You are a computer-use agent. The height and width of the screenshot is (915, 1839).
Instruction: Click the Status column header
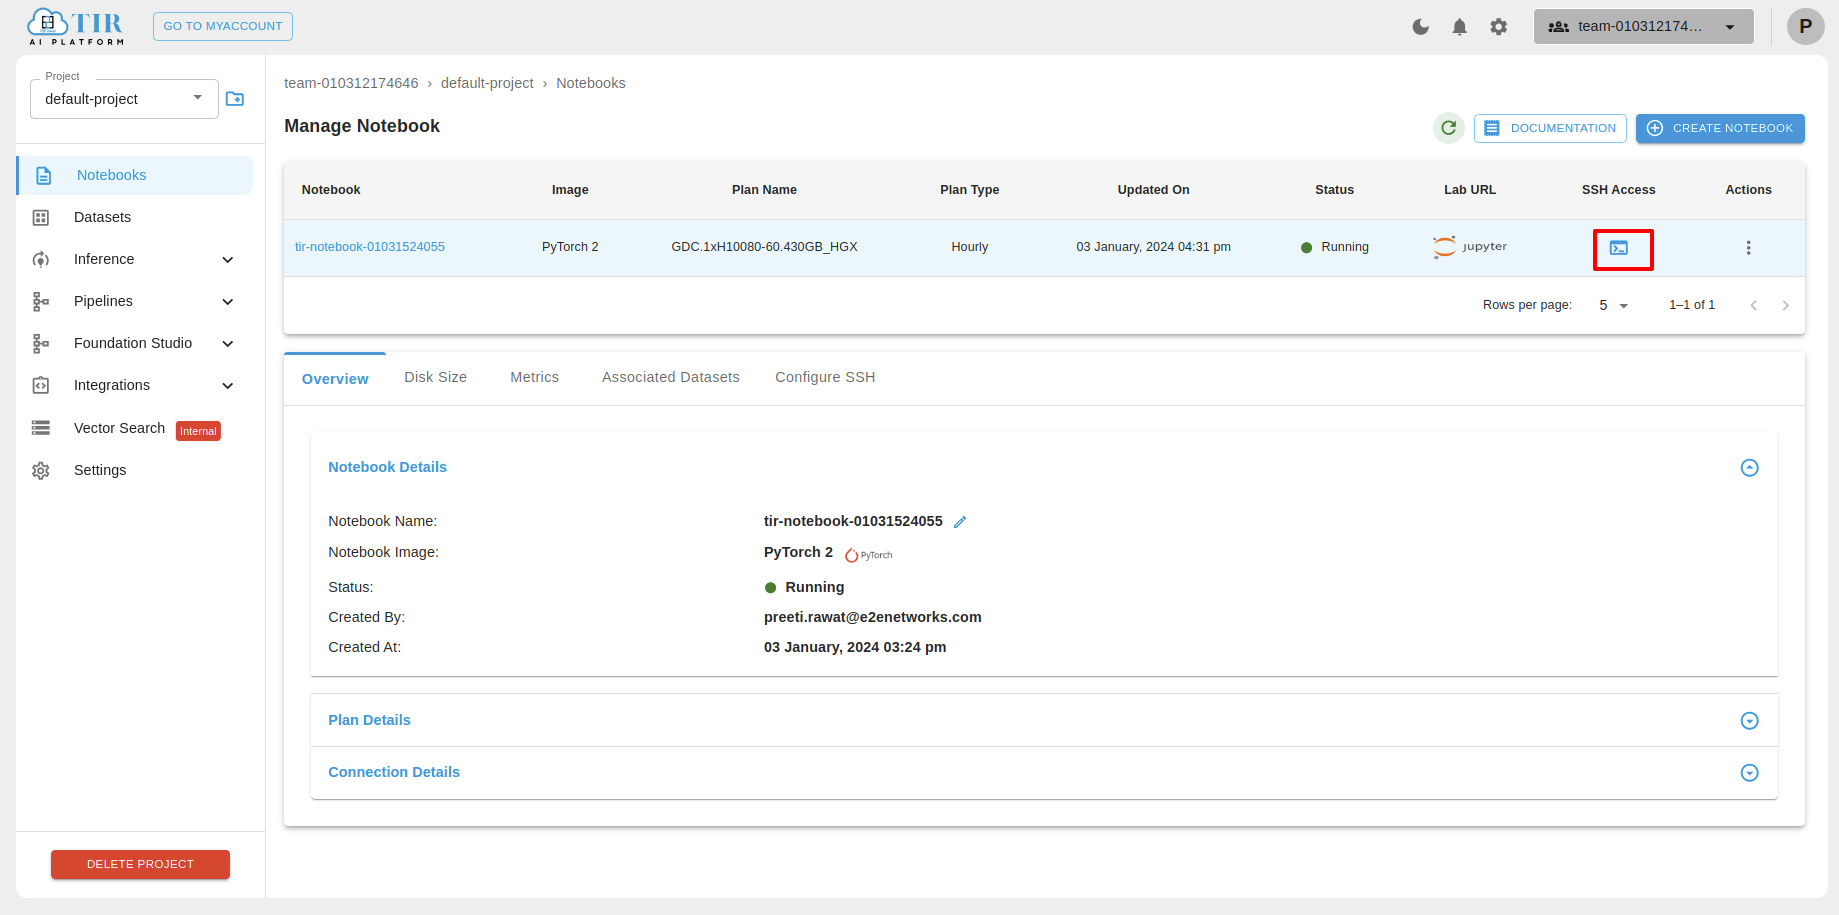[x=1334, y=190]
